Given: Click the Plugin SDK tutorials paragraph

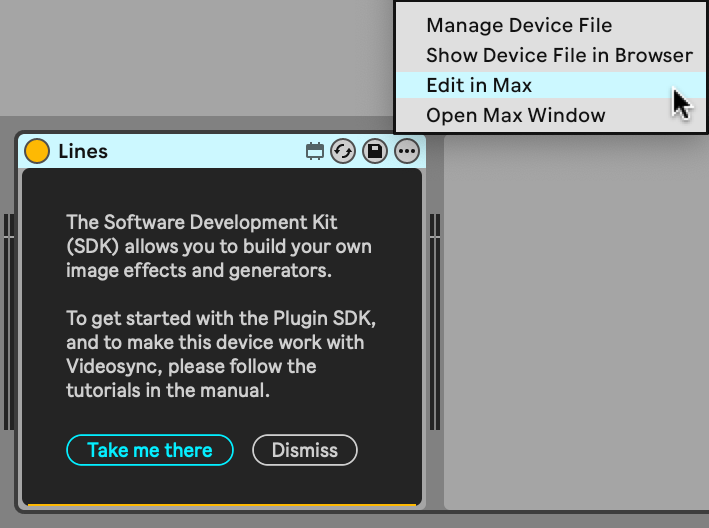Looking at the screenshot, I should pos(220,354).
